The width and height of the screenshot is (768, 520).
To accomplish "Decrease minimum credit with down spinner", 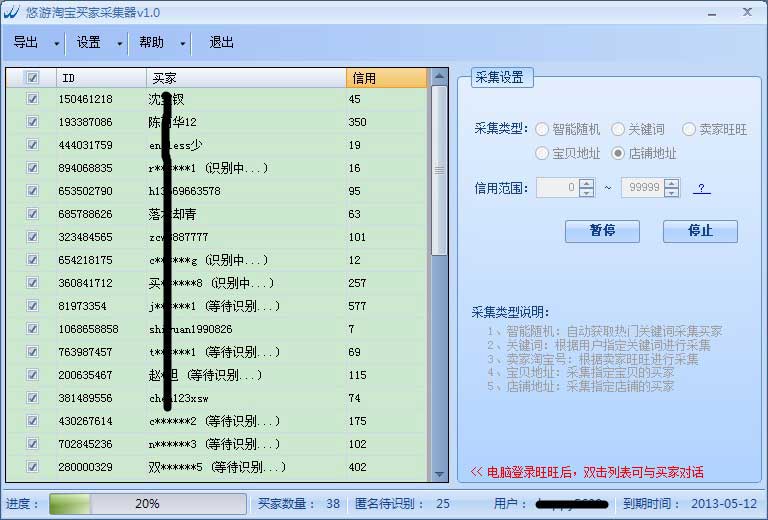I will (x=586, y=192).
